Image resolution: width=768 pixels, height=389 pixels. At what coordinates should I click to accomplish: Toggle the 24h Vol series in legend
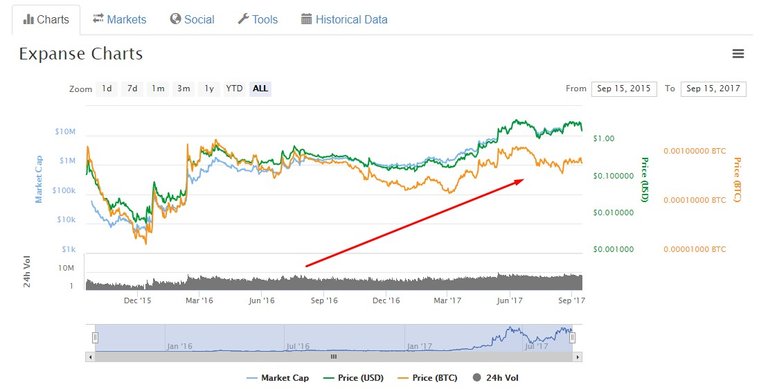(x=496, y=378)
